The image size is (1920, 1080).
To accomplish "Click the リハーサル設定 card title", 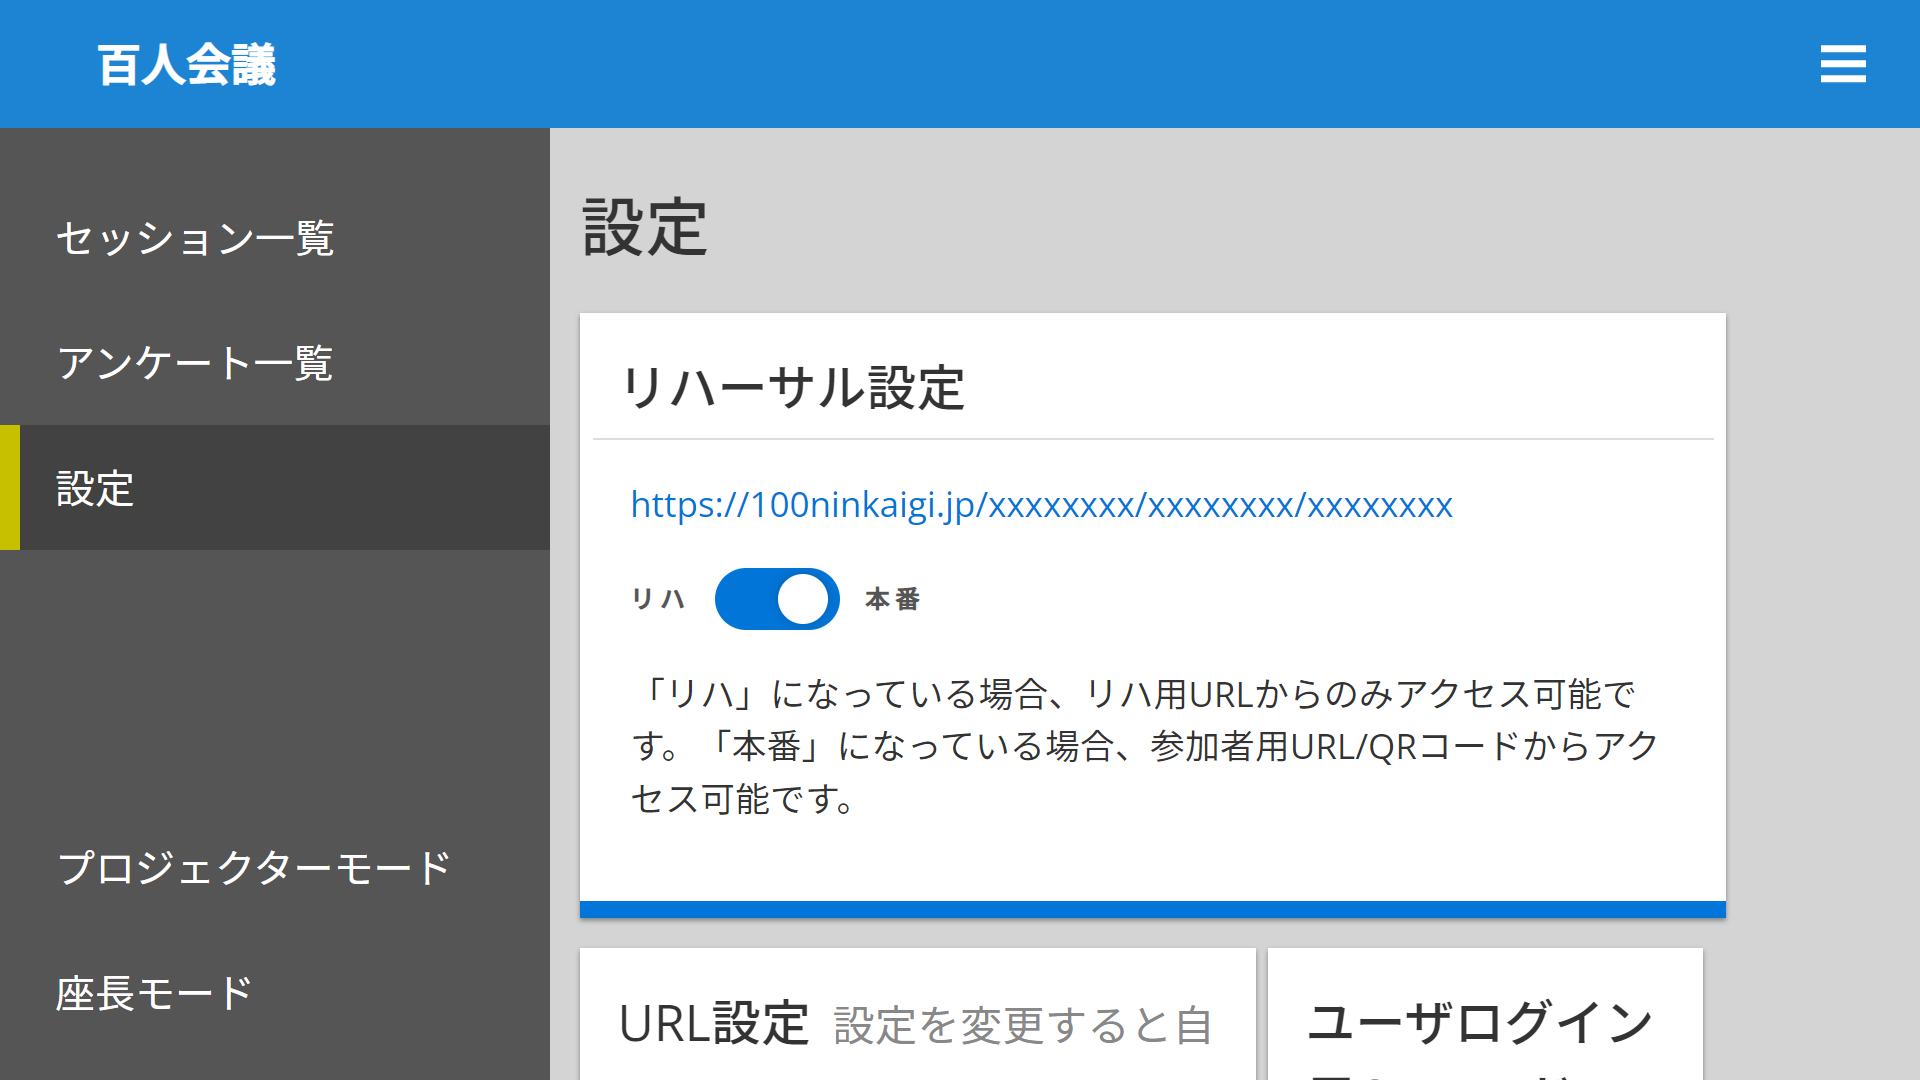I will (792, 388).
